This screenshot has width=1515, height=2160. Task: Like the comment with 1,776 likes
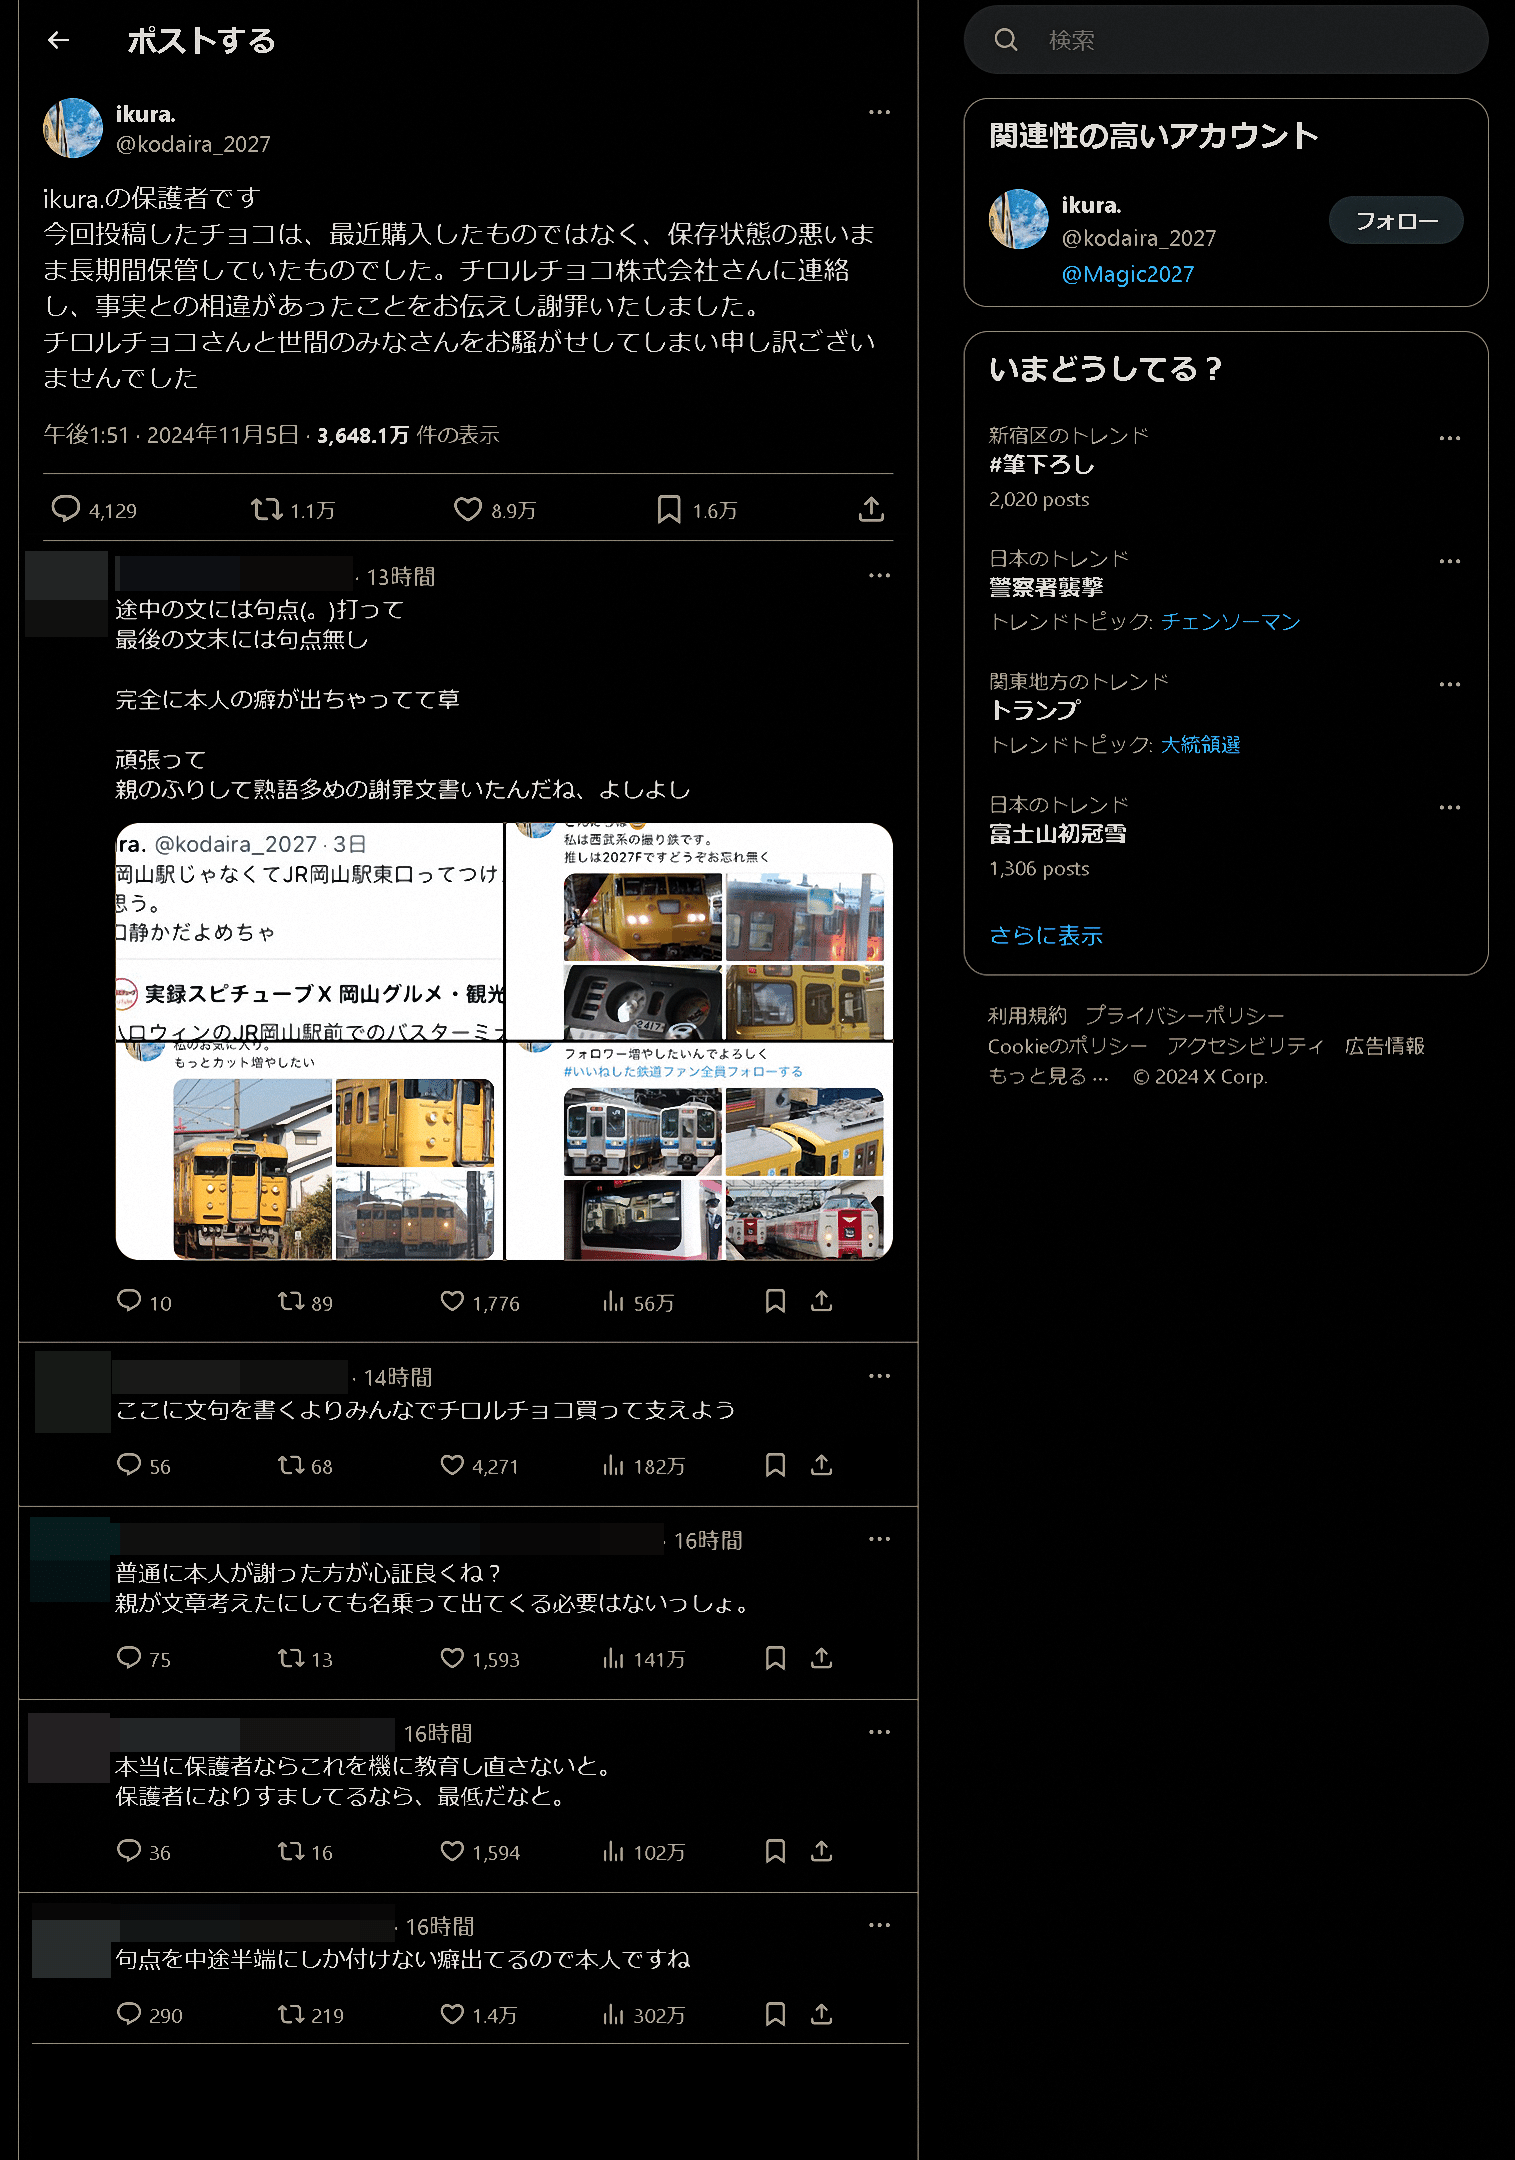[452, 1301]
